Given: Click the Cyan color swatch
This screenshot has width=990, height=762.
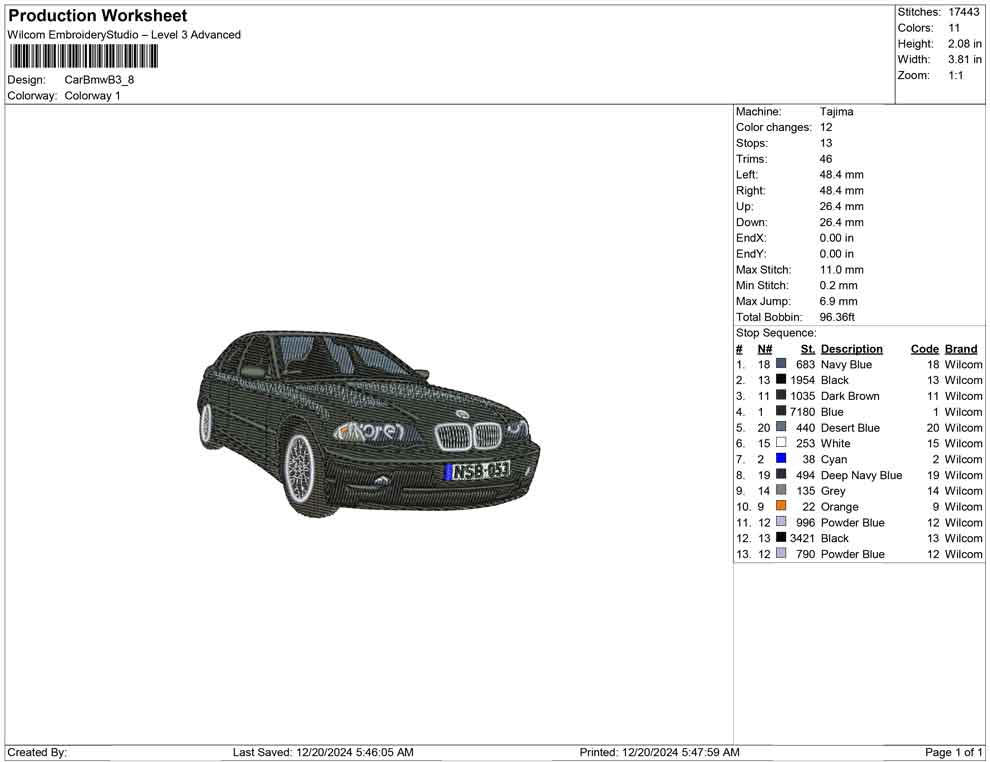Looking at the screenshot, I should pos(779,459).
